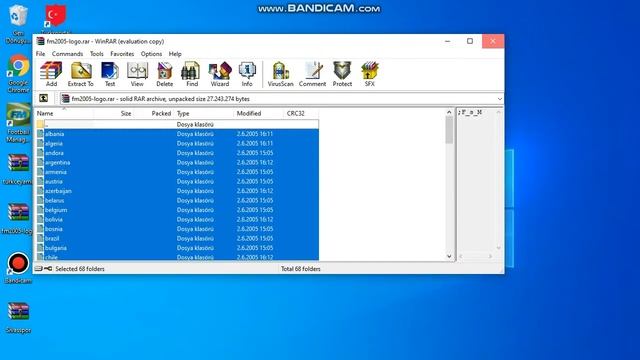Sort by Packed column header

coord(153,113)
